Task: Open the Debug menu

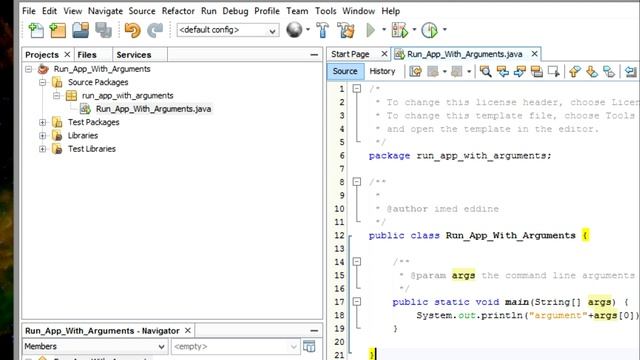Action: (x=235, y=11)
